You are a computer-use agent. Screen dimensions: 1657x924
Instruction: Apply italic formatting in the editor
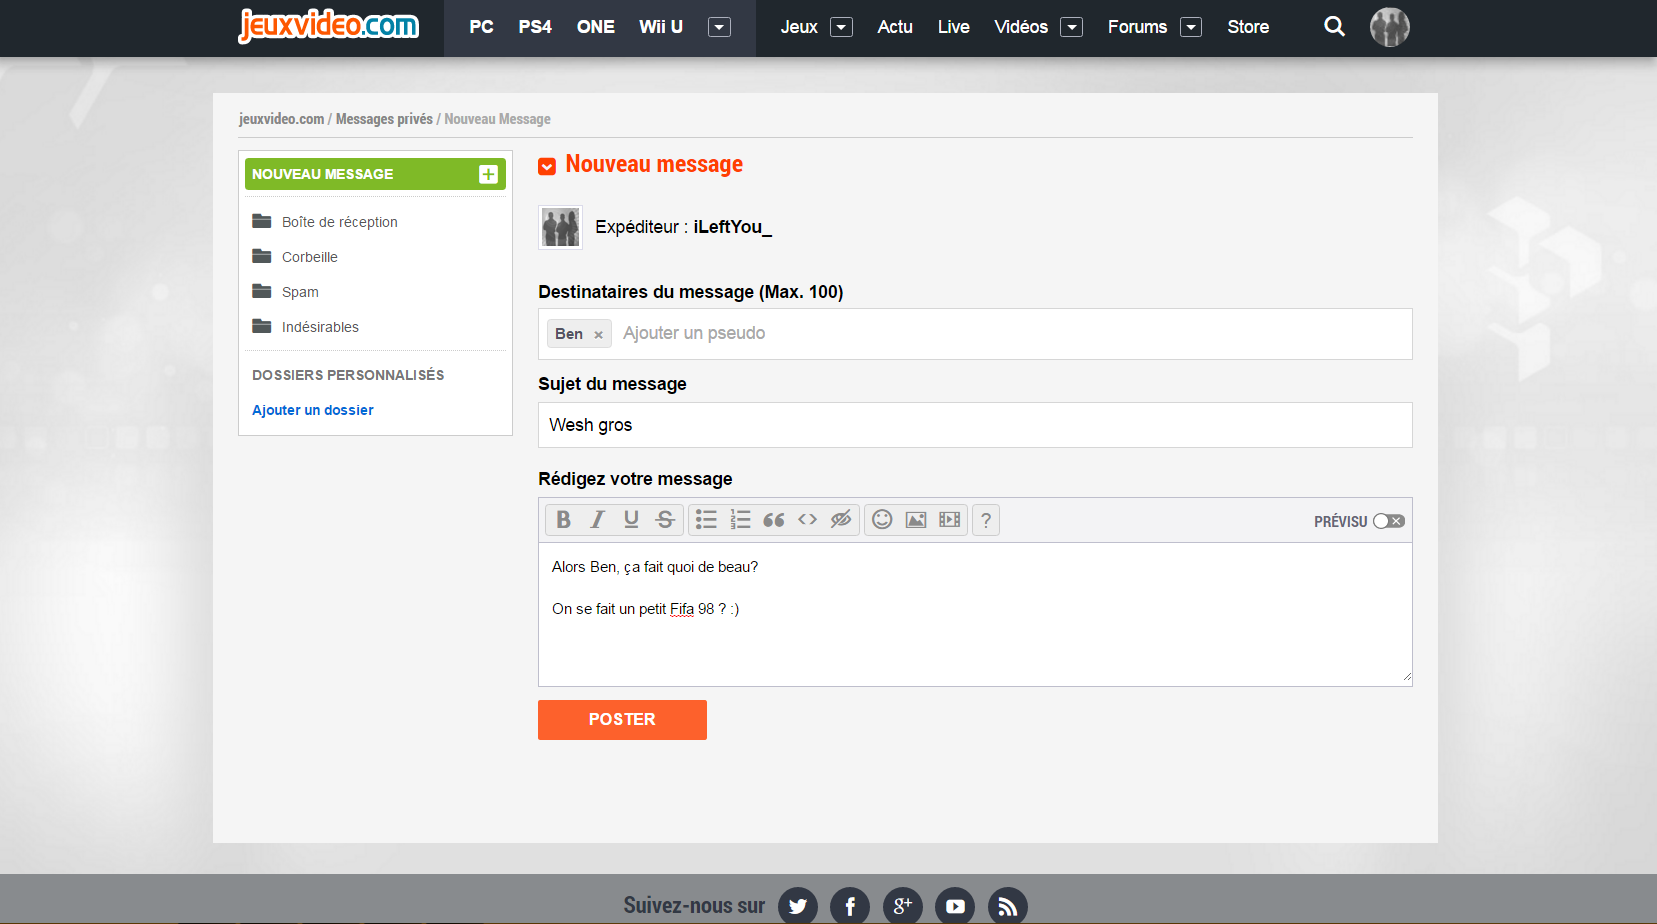pyautogui.click(x=597, y=520)
